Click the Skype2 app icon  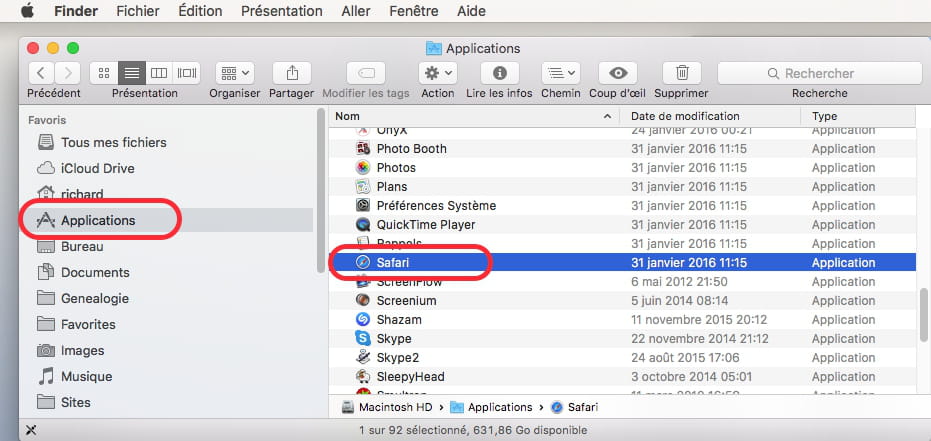pyautogui.click(x=363, y=357)
